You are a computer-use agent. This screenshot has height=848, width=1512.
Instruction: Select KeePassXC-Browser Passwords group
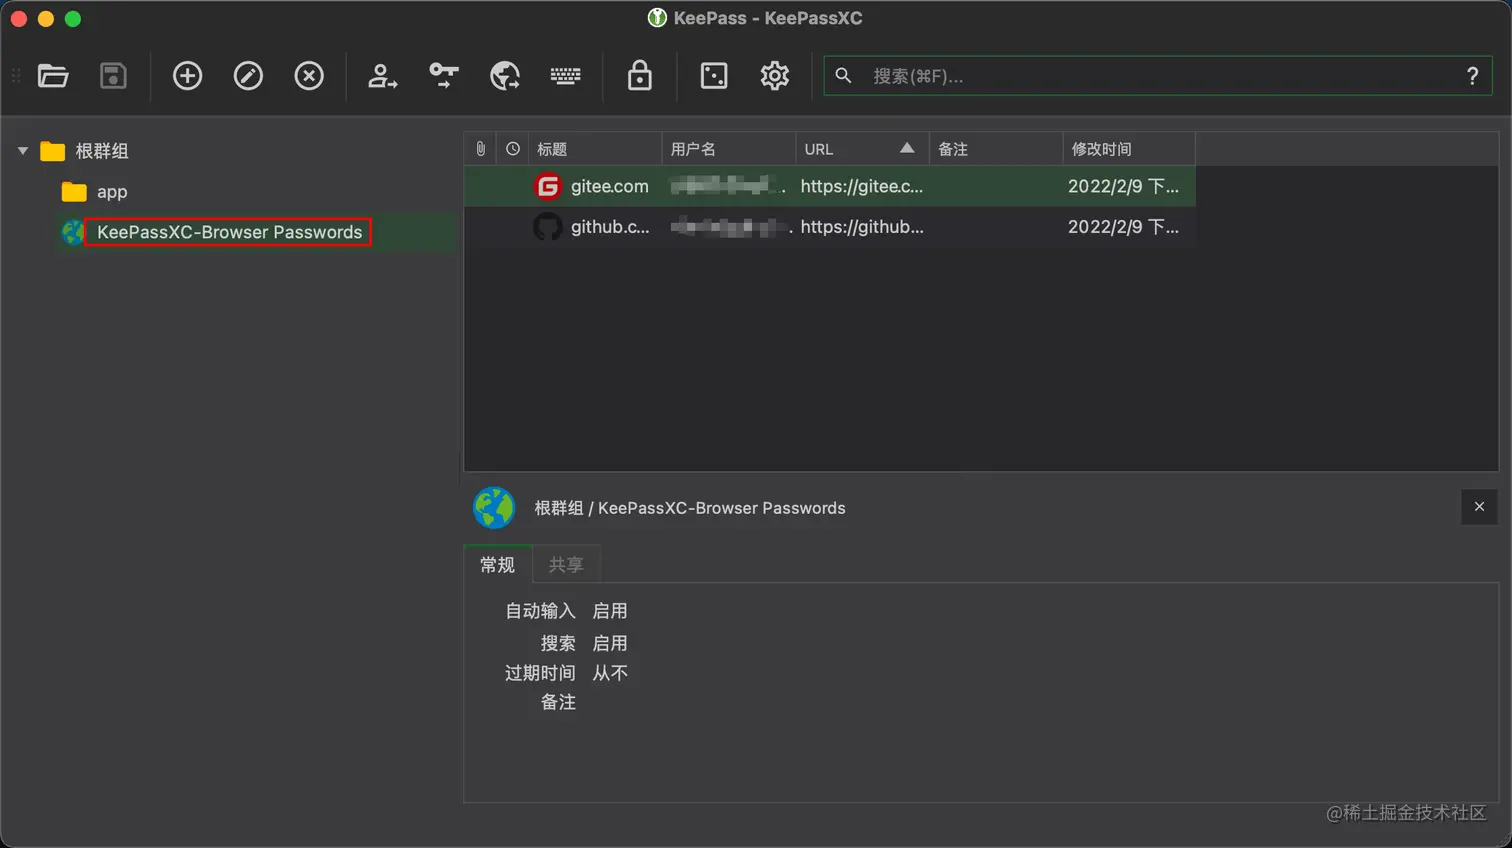pyautogui.click(x=229, y=232)
